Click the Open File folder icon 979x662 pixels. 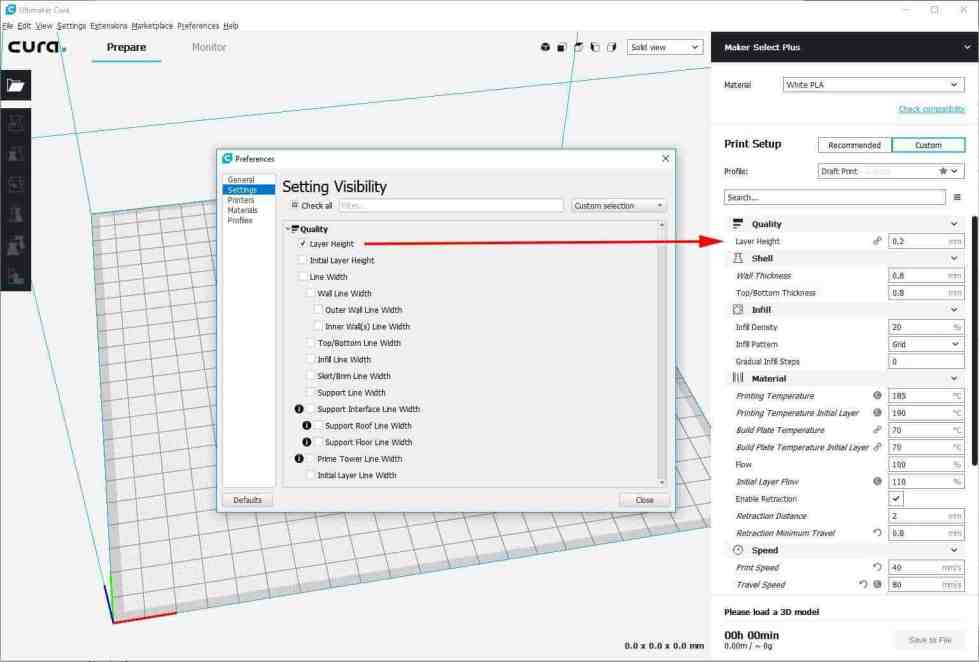[16, 86]
